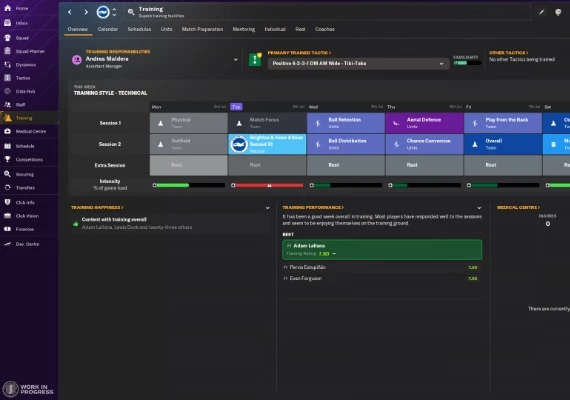This screenshot has width=570, height=400.
Task: Click the search magnifier icon in header
Action: coord(131,12)
